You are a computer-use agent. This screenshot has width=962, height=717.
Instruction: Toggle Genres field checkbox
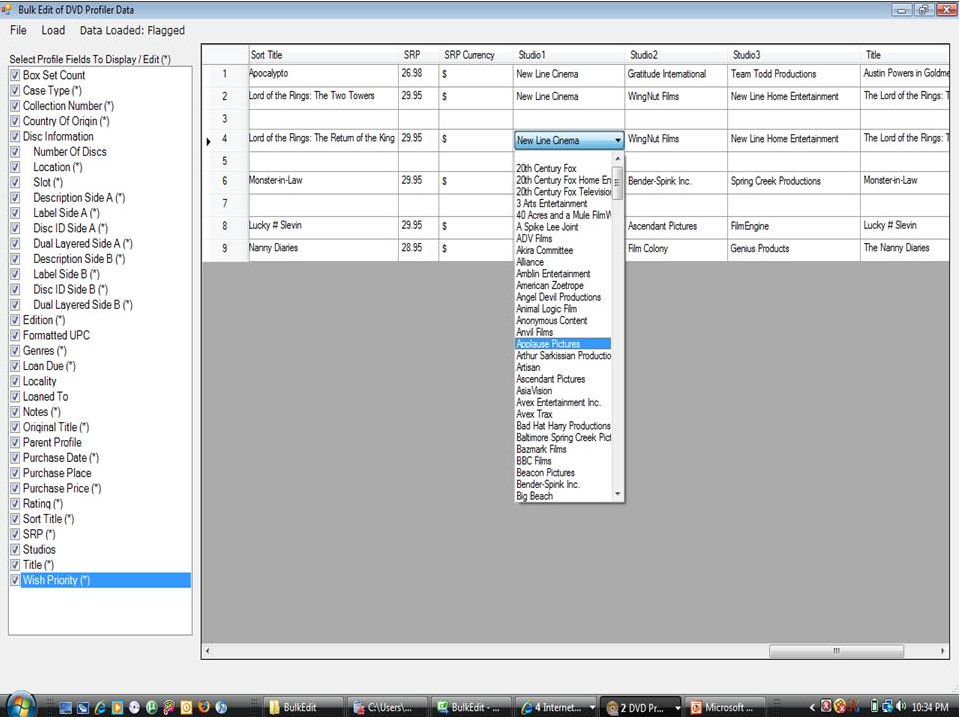[x=15, y=351]
